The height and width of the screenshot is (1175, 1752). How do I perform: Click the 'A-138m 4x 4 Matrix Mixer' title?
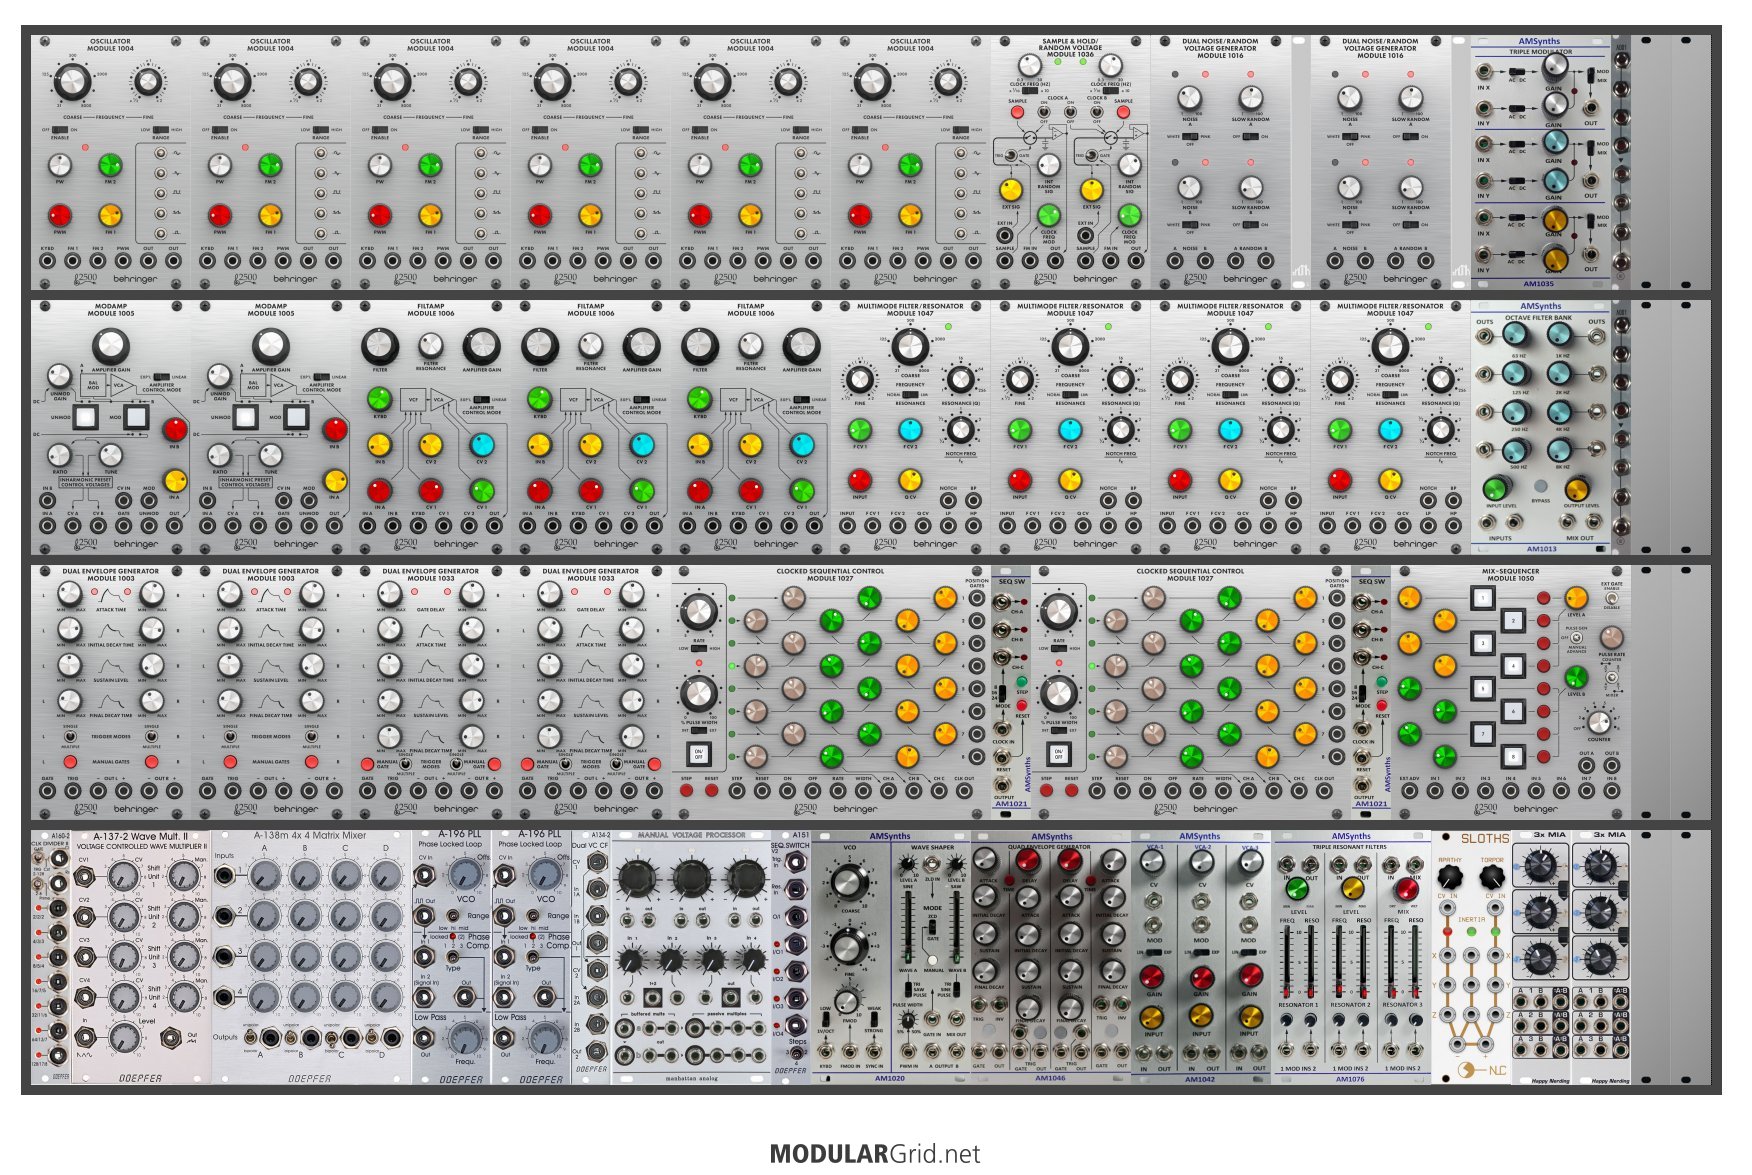coord(310,835)
